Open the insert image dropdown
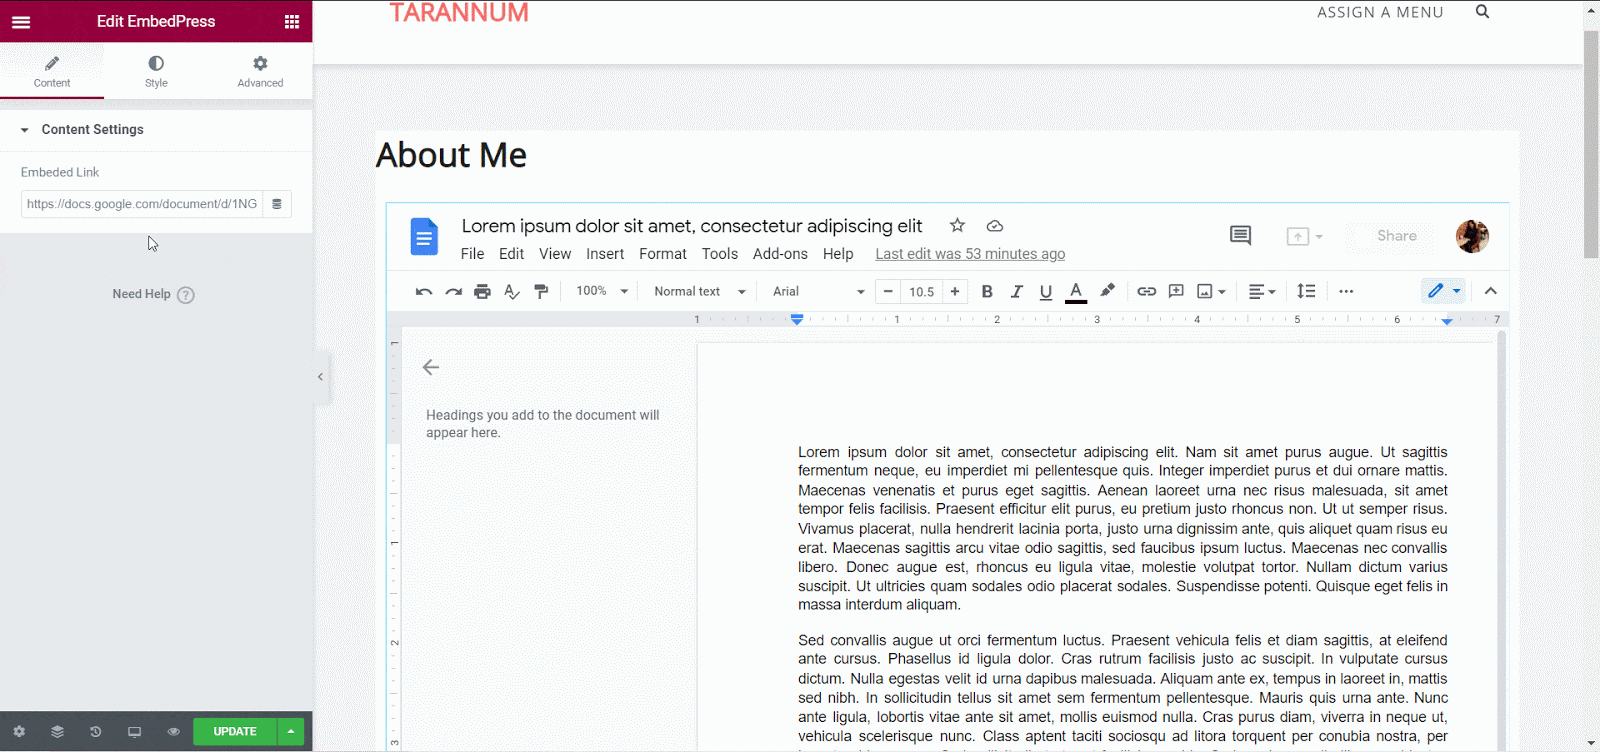 click(1211, 291)
